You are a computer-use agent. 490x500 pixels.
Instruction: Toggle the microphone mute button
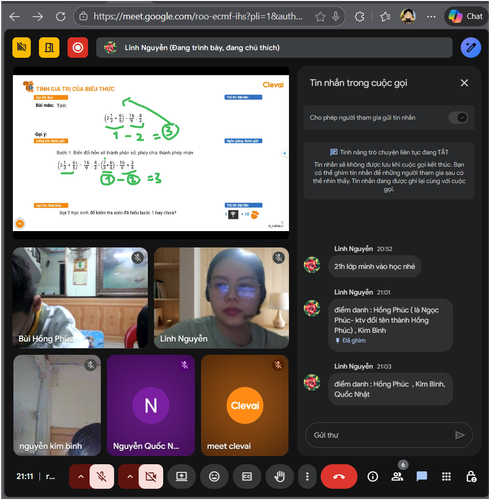[x=102, y=477]
